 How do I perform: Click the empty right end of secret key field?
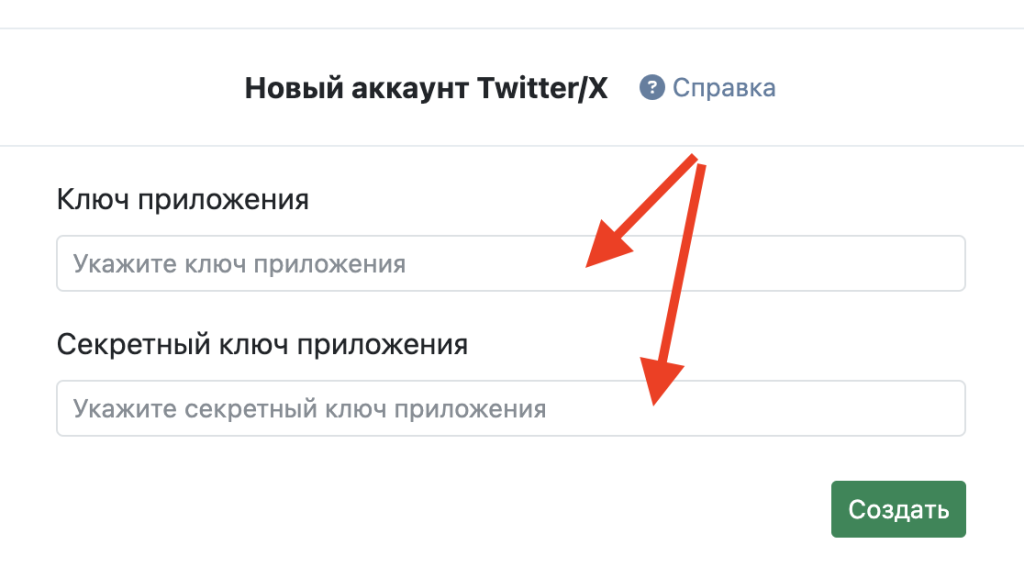pos(900,409)
